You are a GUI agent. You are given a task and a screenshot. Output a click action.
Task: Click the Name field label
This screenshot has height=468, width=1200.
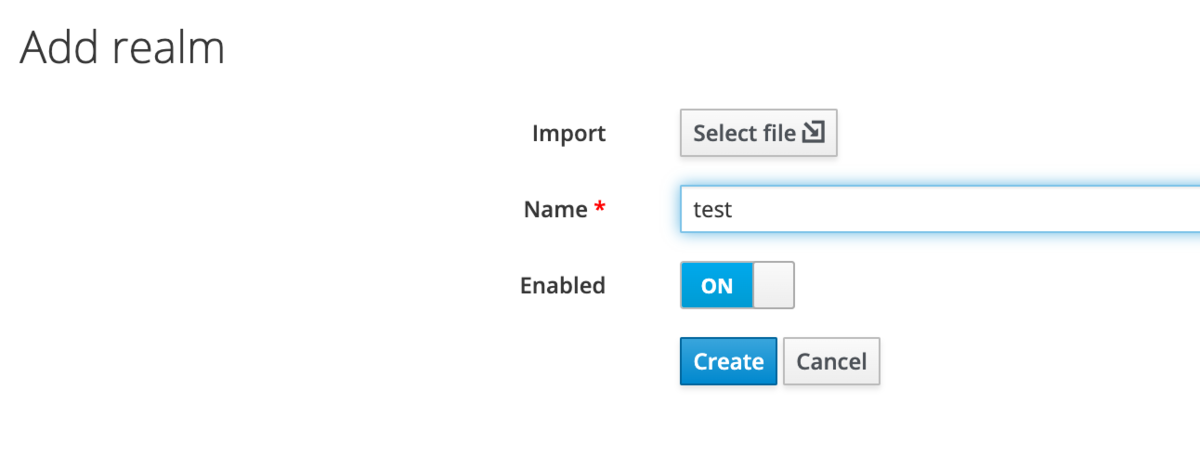click(x=555, y=209)
